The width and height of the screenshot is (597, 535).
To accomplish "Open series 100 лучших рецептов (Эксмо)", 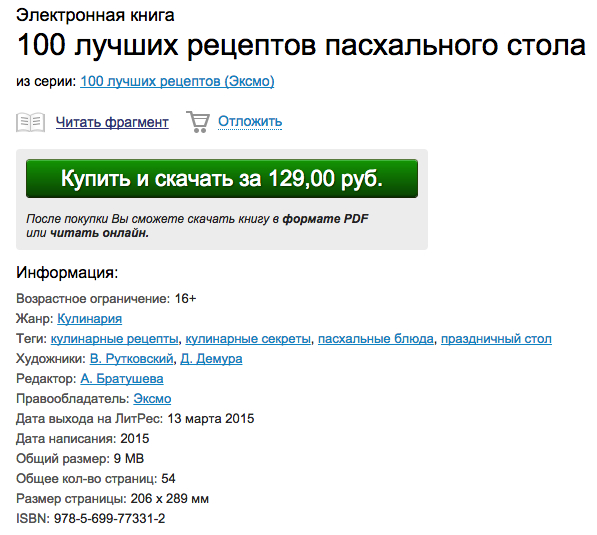I will coord(177,81).
